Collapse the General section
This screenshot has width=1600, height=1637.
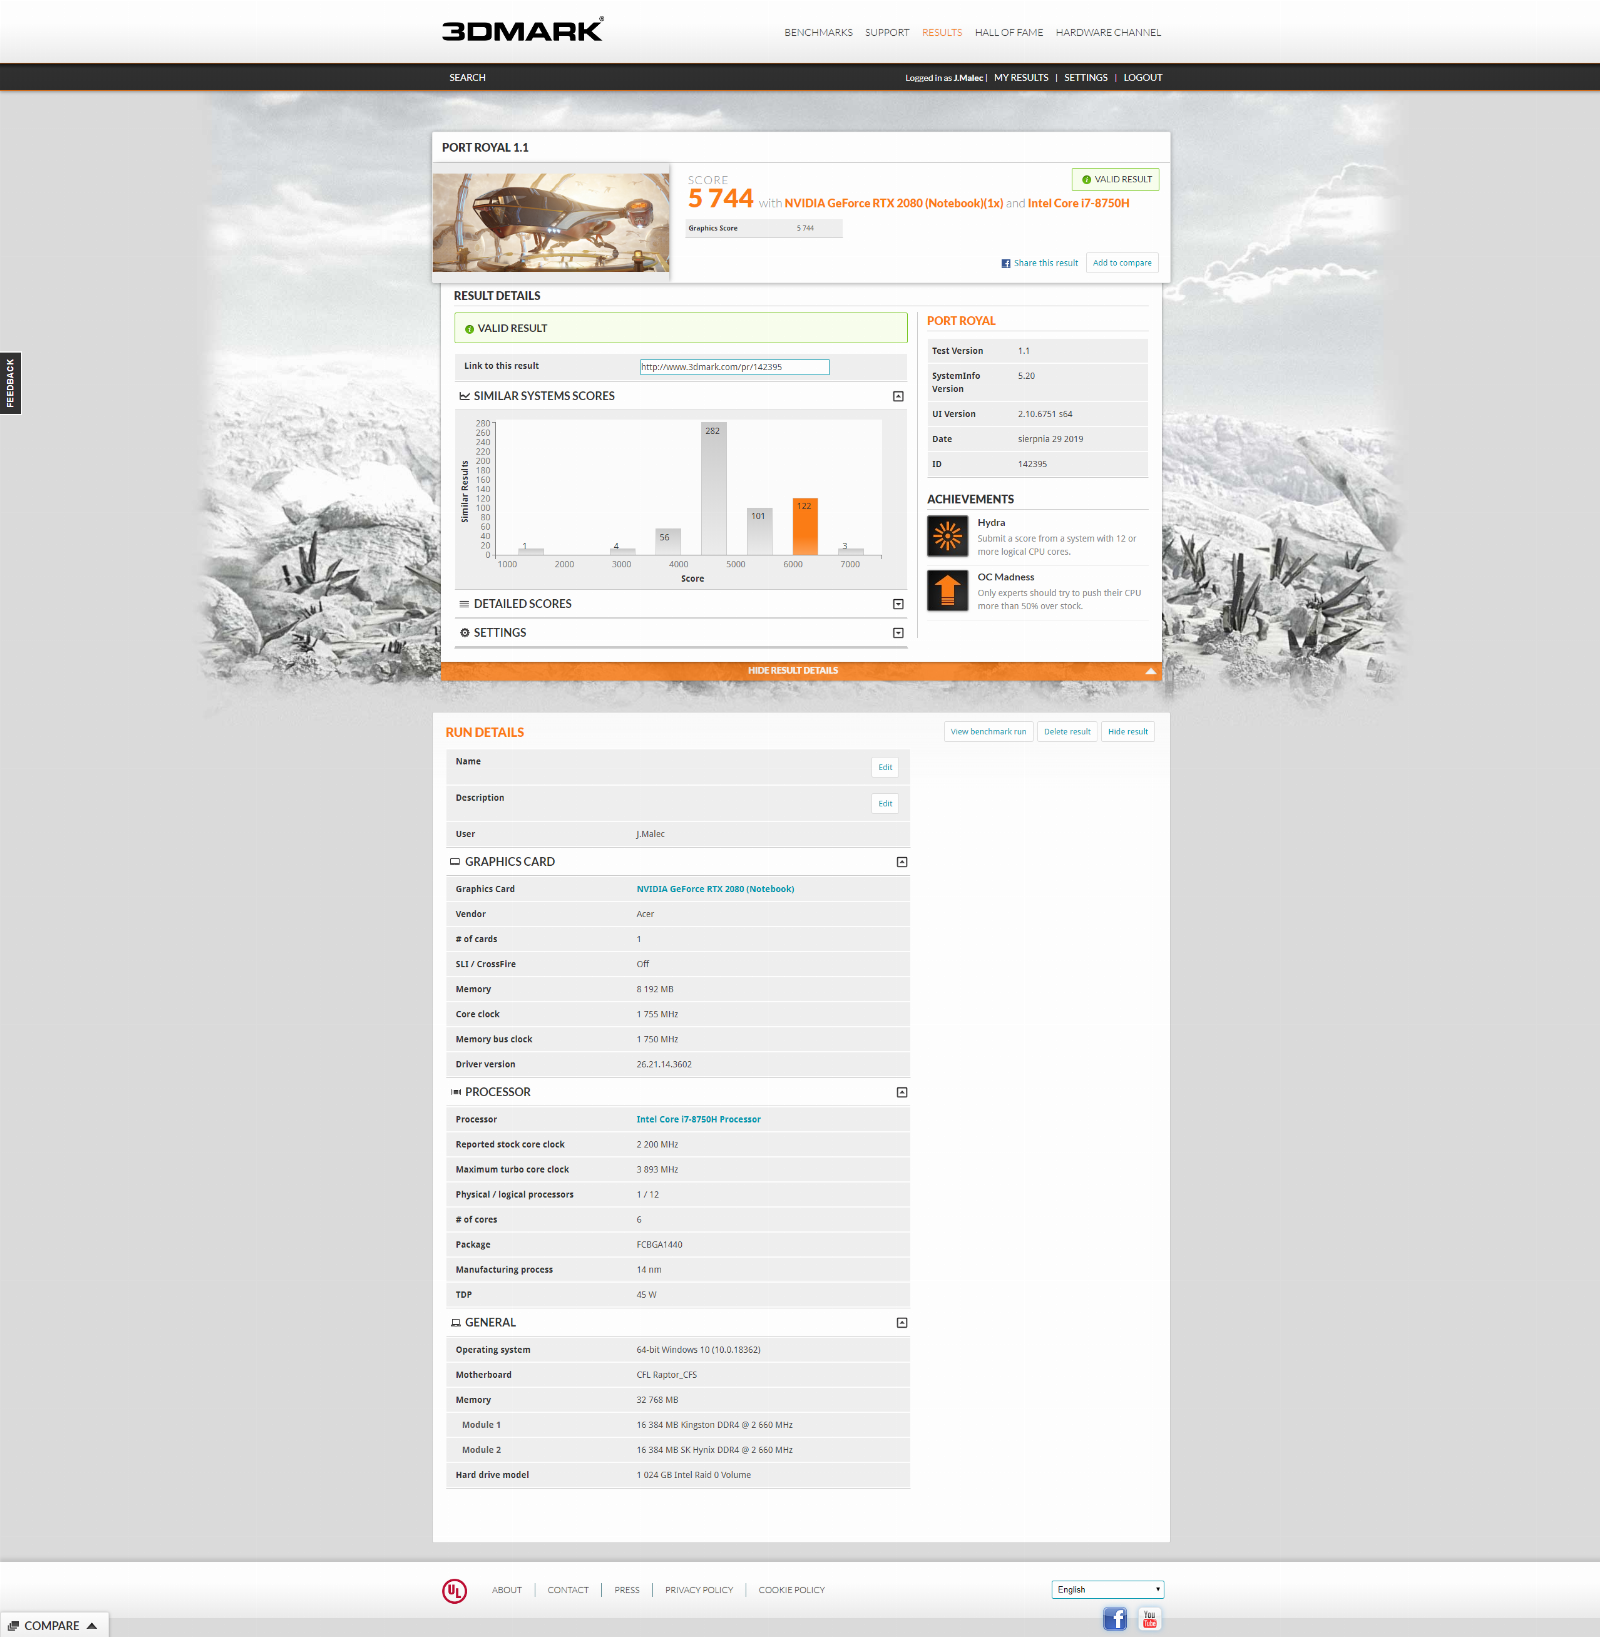point(902,1323)
